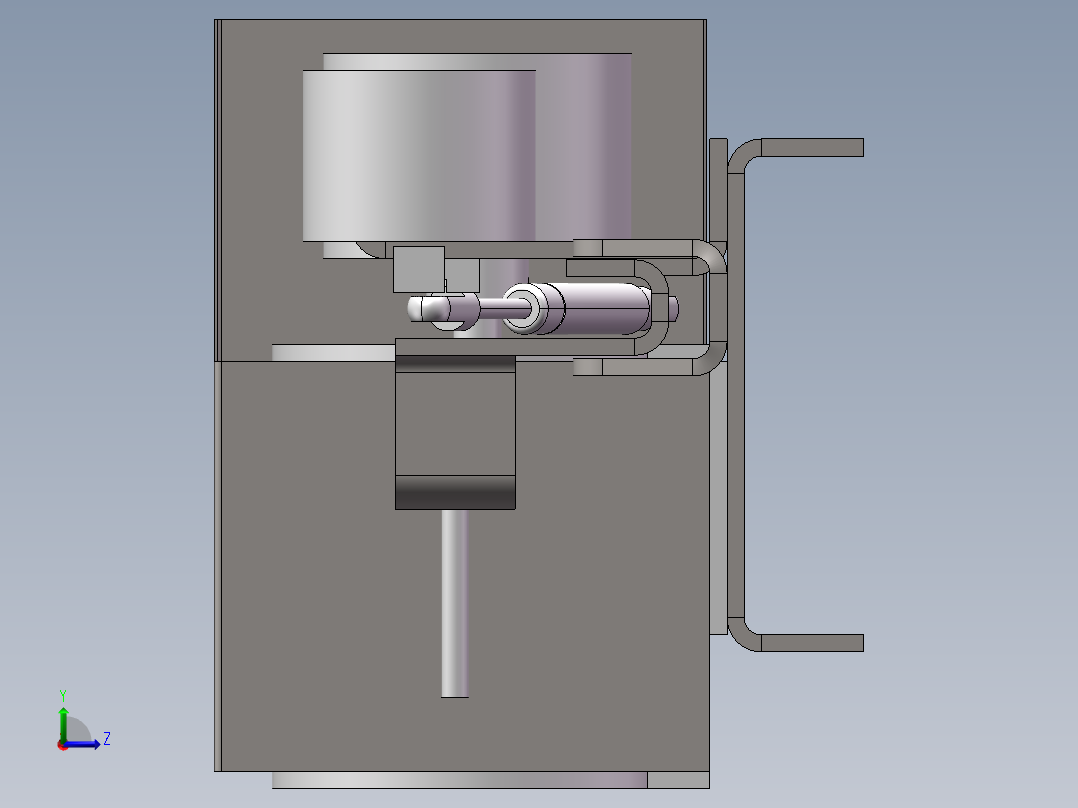Select the dark rectangular block in the center
The width and height of the screenshot is (1078, 808).
tap(455, 433)
